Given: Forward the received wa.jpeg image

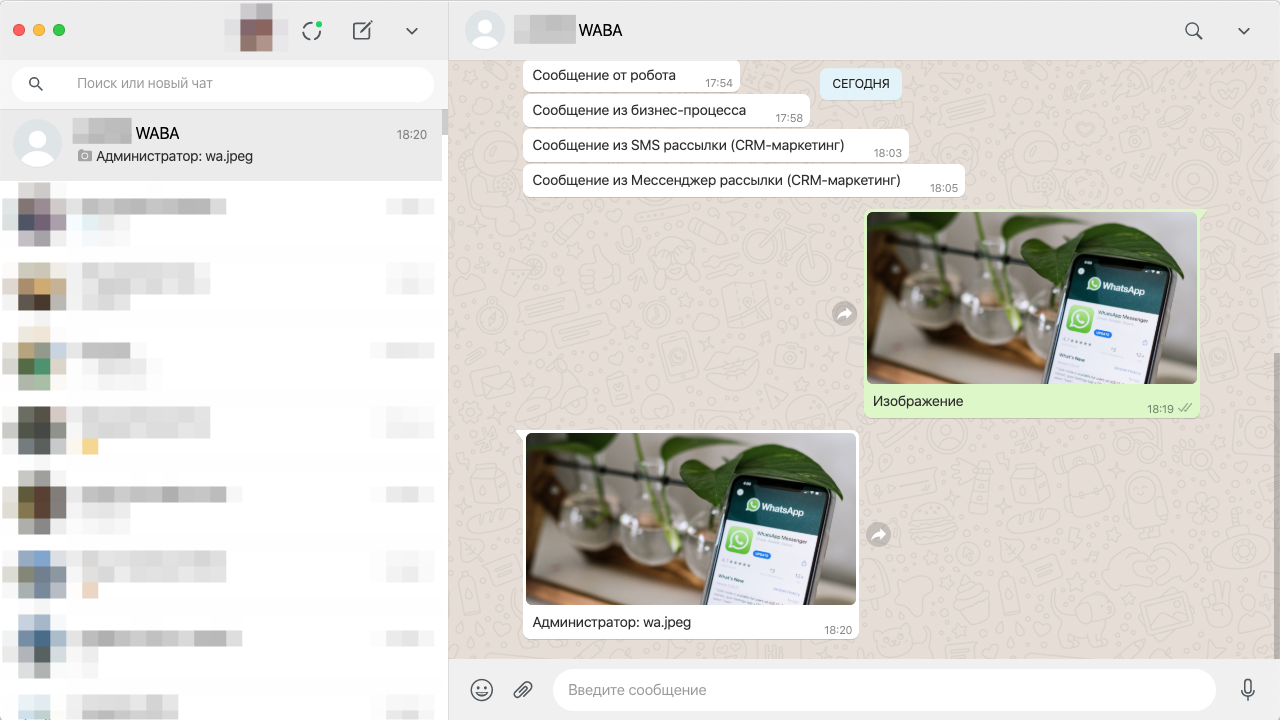Looking at the screenshot, I should (x=878, y=535).
